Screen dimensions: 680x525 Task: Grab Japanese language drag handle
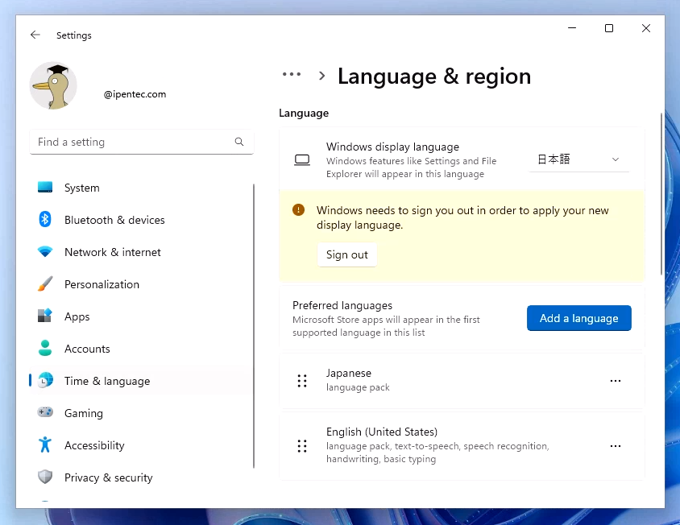coord(302,381)
